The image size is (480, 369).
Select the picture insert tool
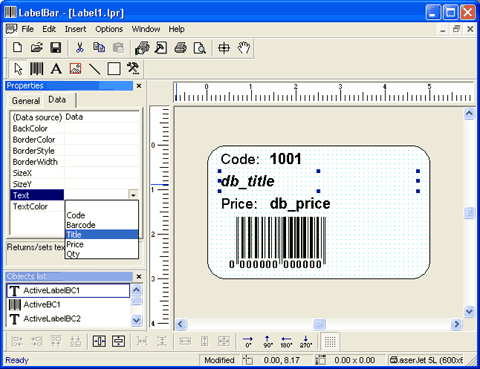click(x=75, y=69)
